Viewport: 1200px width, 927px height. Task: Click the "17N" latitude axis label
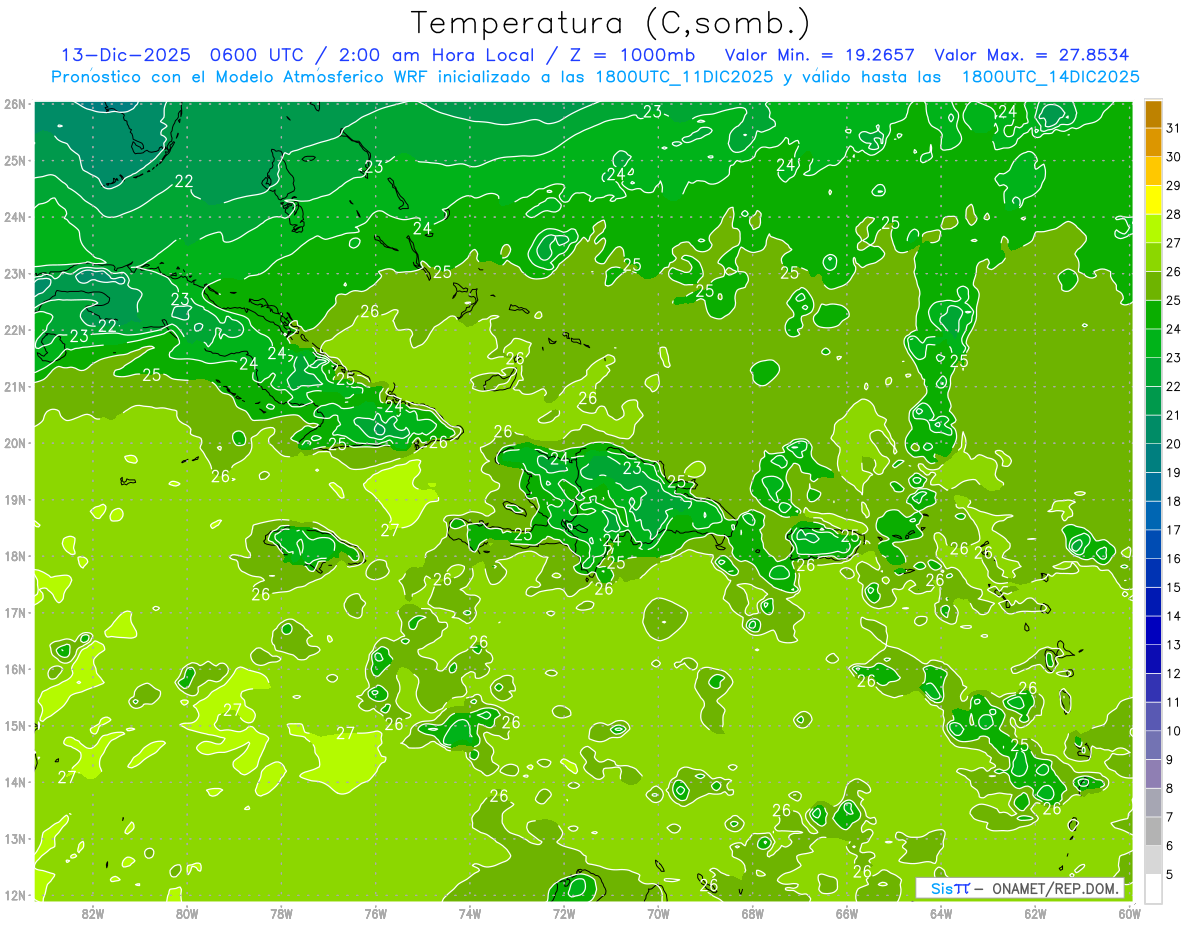coord(15,612)
